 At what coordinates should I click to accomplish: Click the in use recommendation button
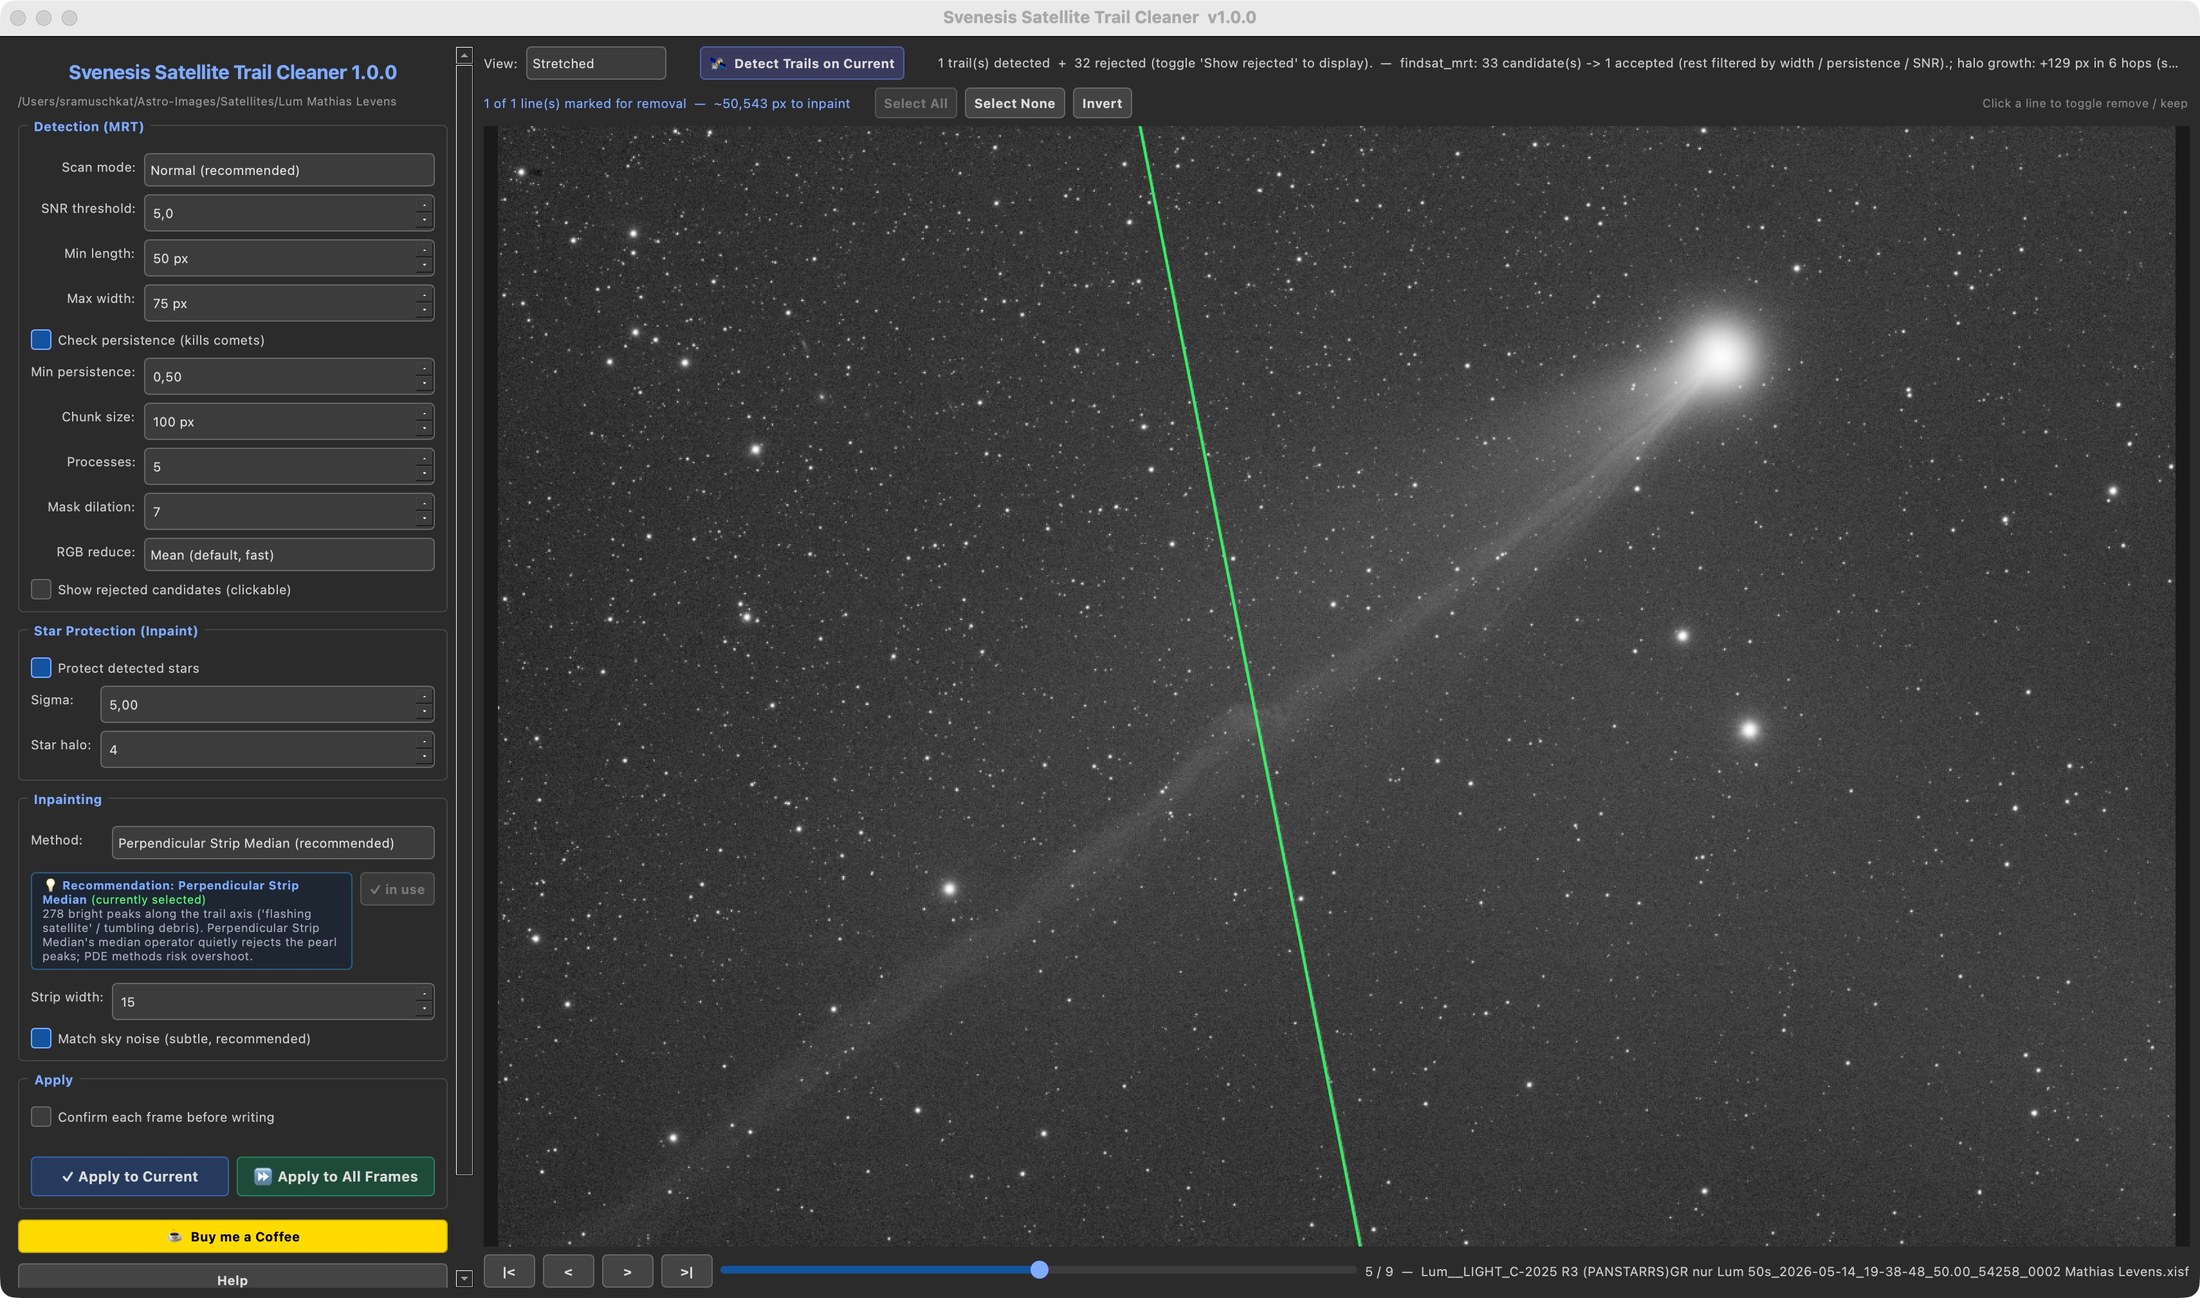click(397, 889)
